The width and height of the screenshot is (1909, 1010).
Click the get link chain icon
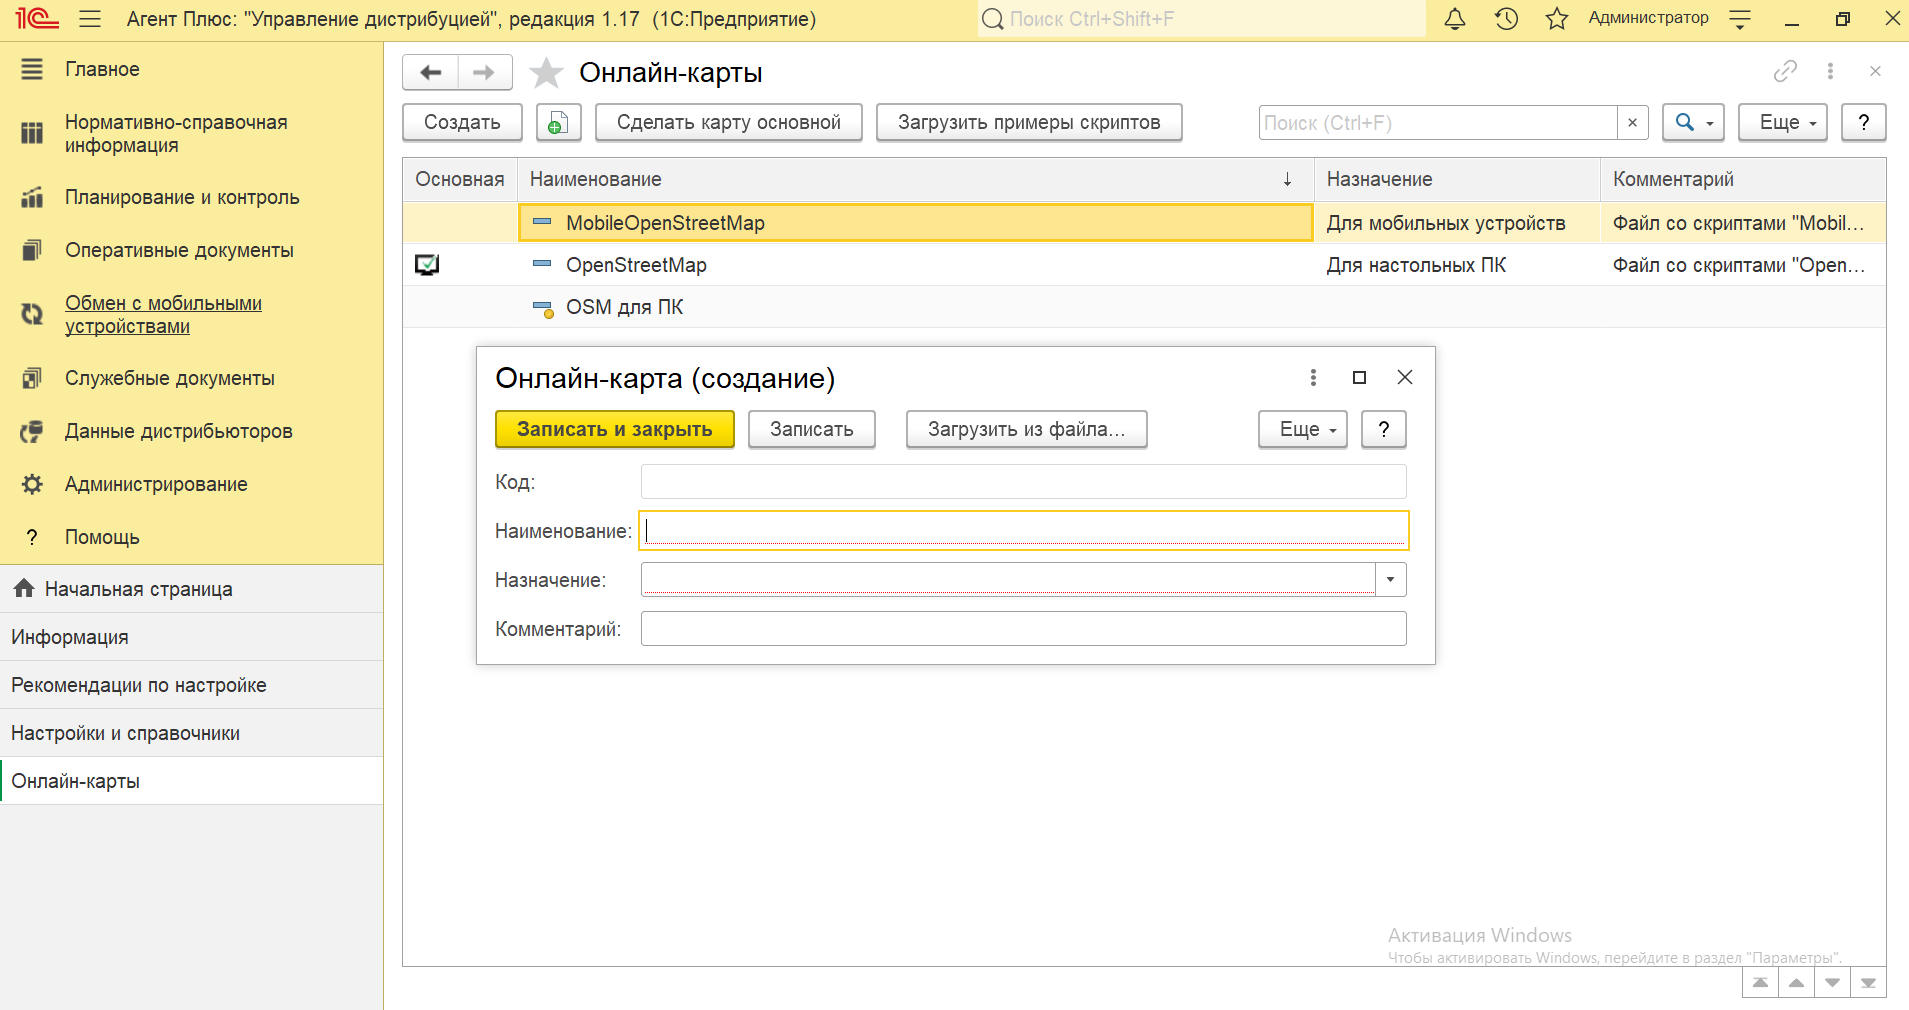pos(1785,71)
